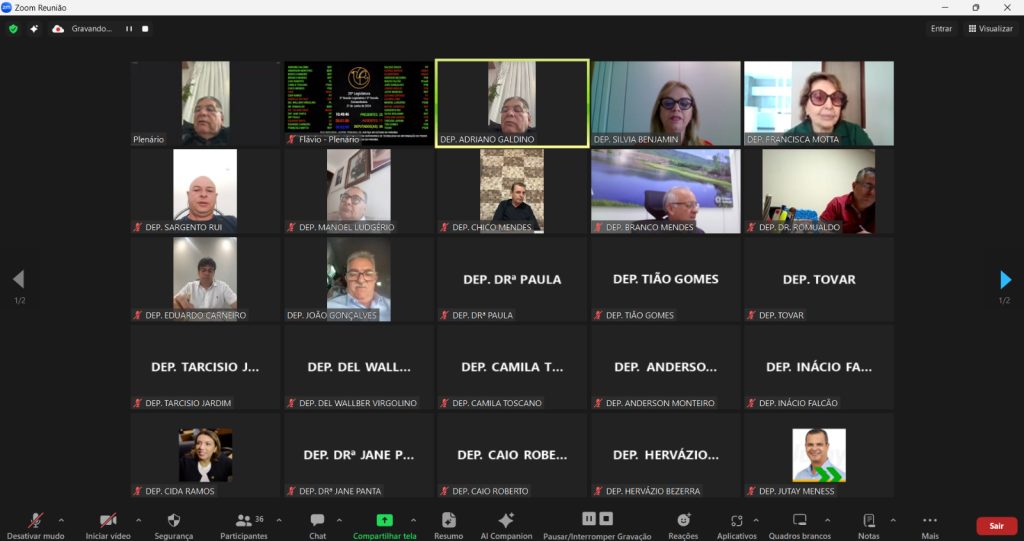Toggle the Desativar mudo microphone button
Screen dimensions: 1024x541
coord(35,524)
